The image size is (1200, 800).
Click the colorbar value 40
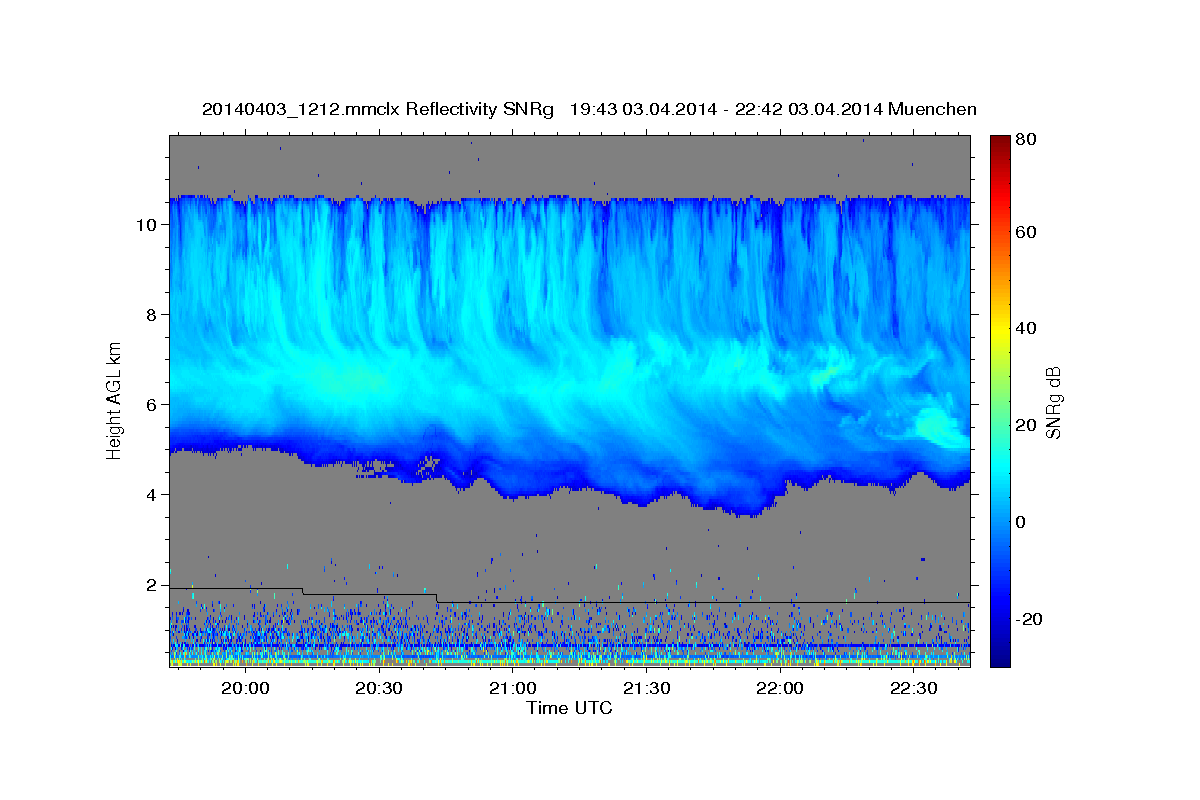tap(1028, 328)
